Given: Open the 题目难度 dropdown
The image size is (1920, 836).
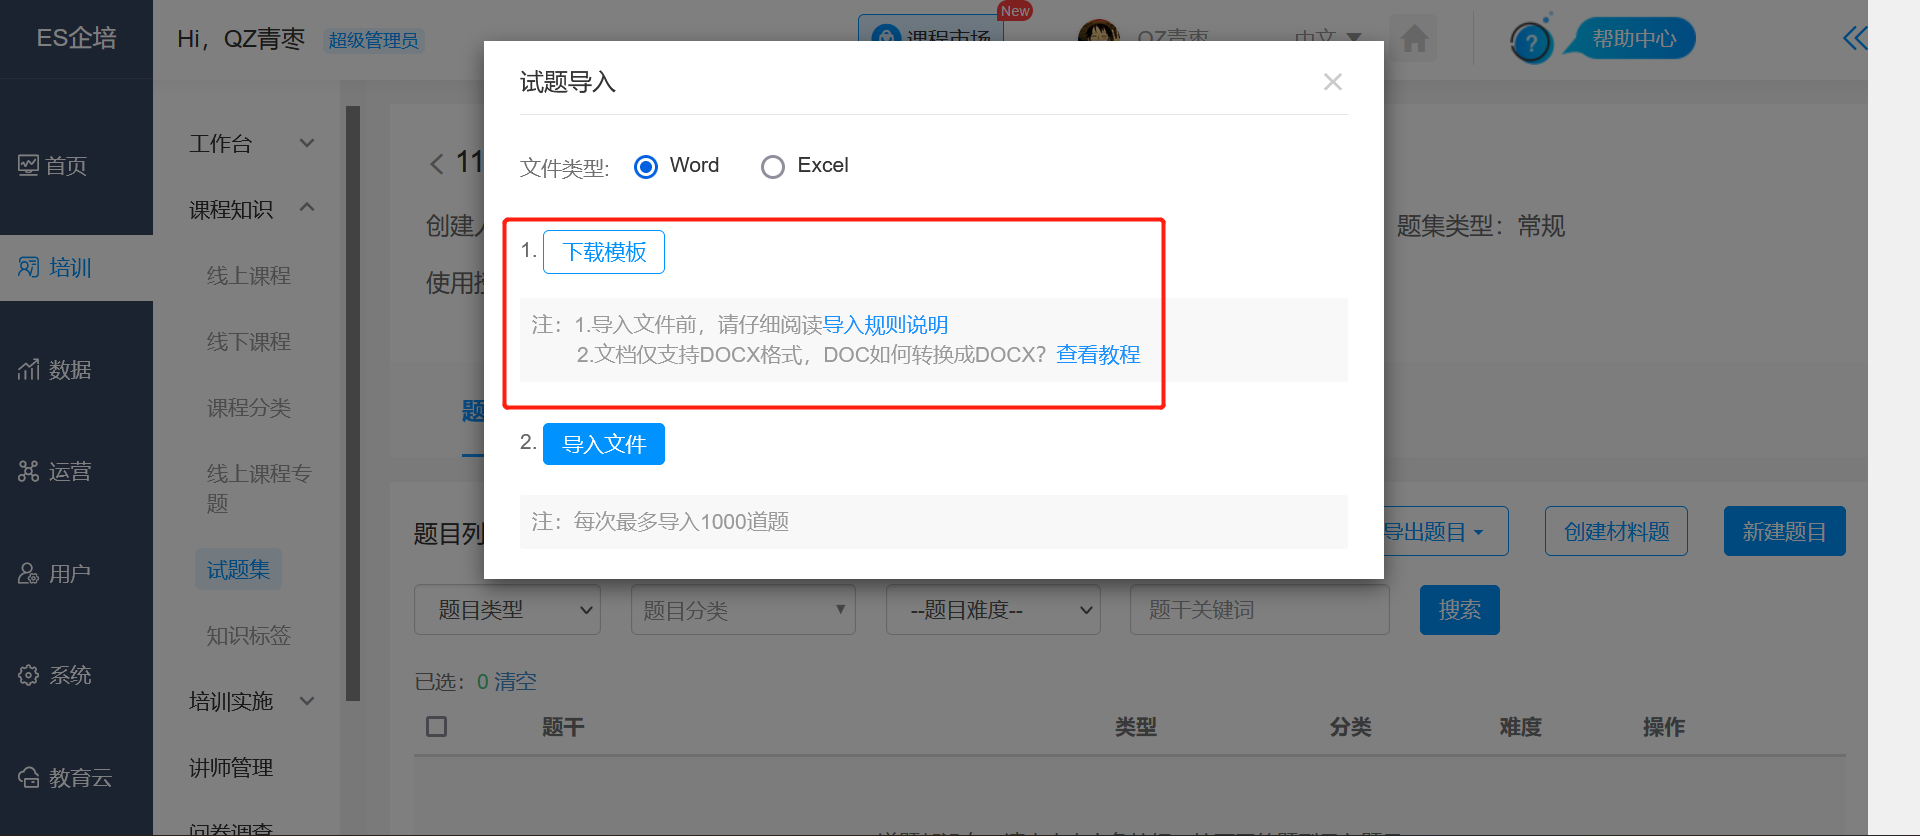Looking at the screenshot, I should (x=992, y=610).
